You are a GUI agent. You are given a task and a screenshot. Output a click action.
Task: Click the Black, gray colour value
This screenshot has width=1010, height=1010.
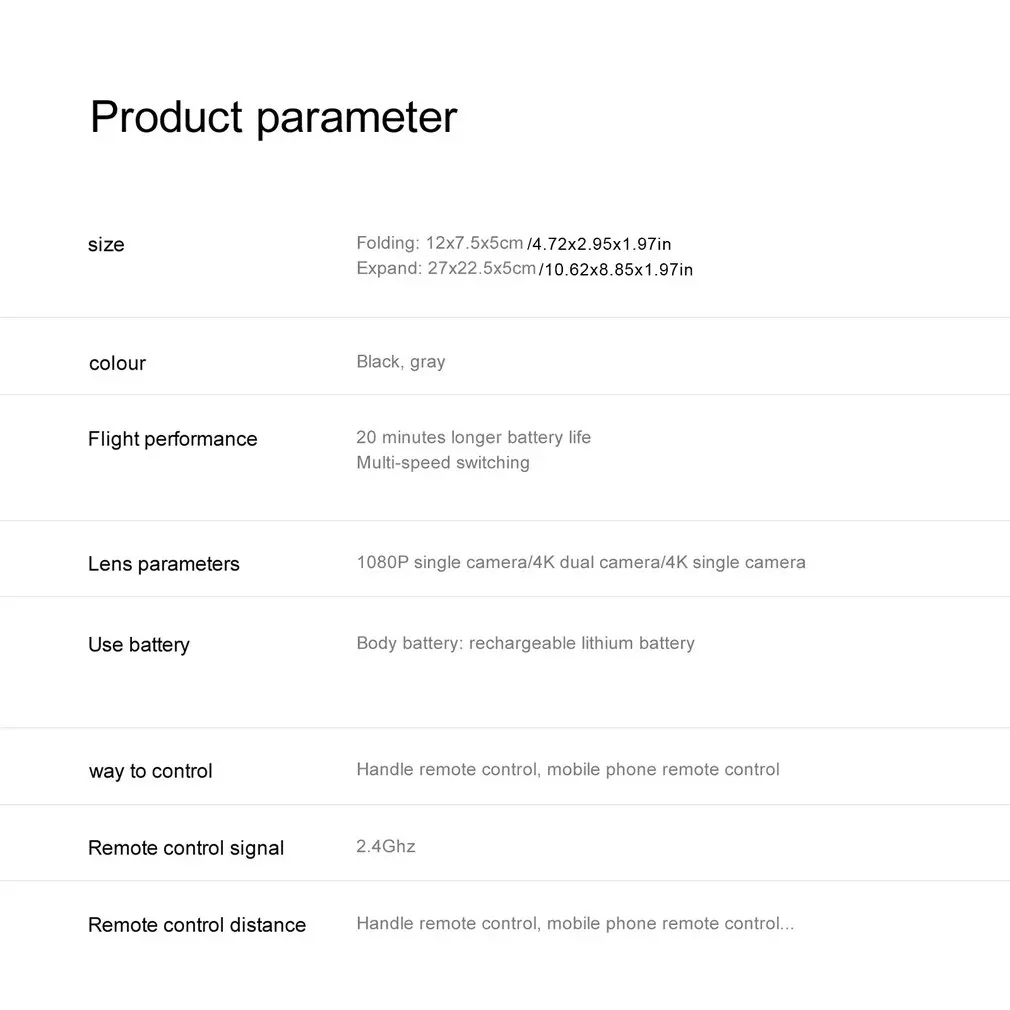coord(401,362)
